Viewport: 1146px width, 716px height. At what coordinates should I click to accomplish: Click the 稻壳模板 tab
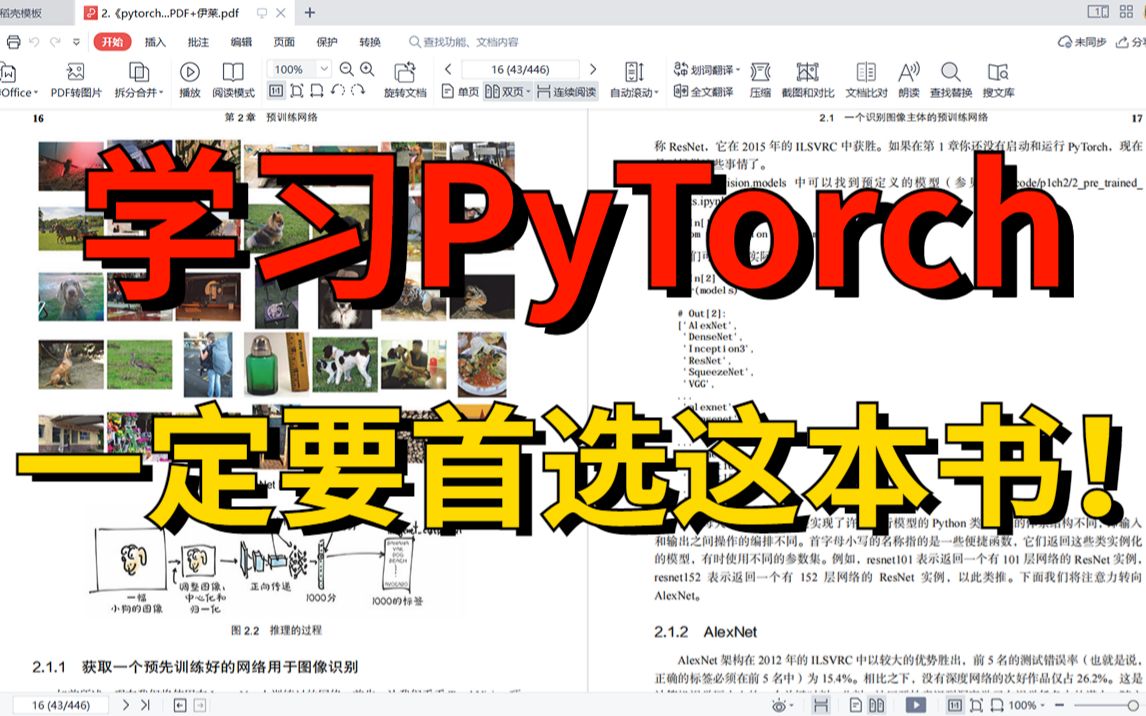point(22,12)
